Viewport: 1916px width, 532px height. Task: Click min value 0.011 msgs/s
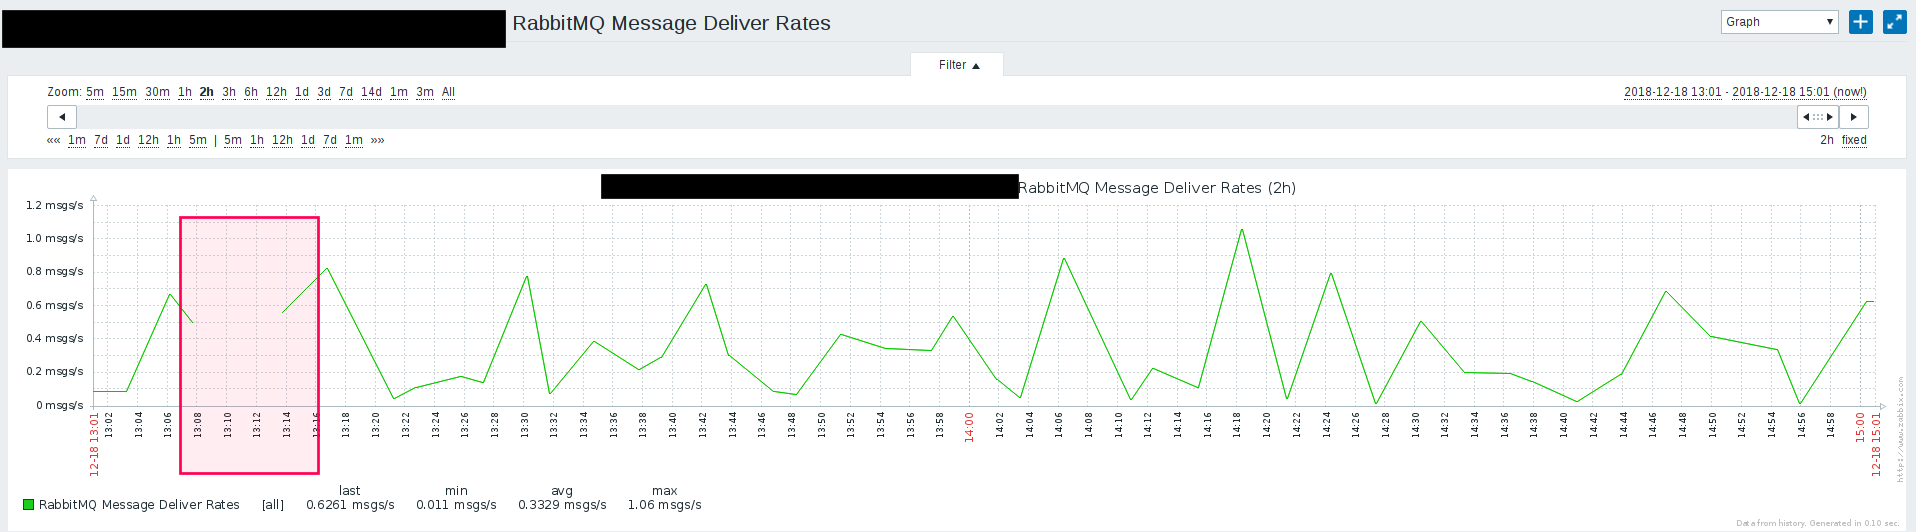click(456, 505)
